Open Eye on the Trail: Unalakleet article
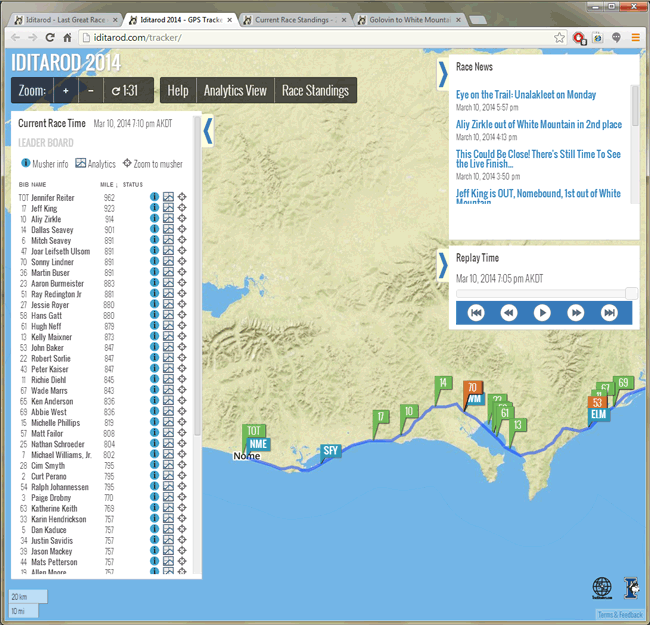The height and width of the screenshot is (625, 650). click(526, 94)
